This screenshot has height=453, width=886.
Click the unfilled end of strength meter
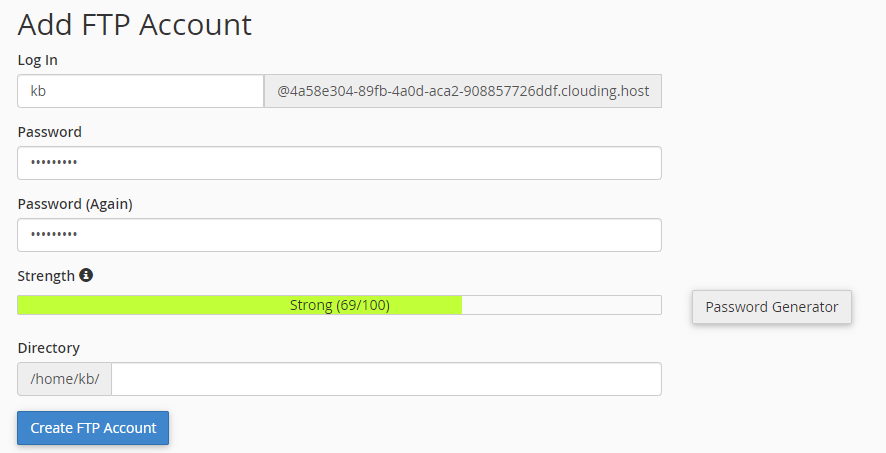[562, 305]
